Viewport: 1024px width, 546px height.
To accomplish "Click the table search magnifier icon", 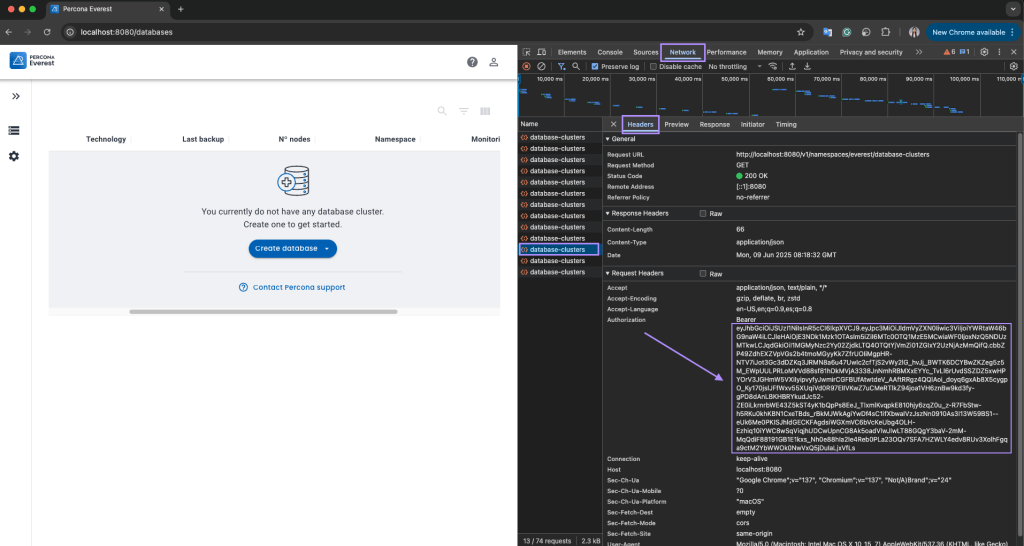I will 442,111.
